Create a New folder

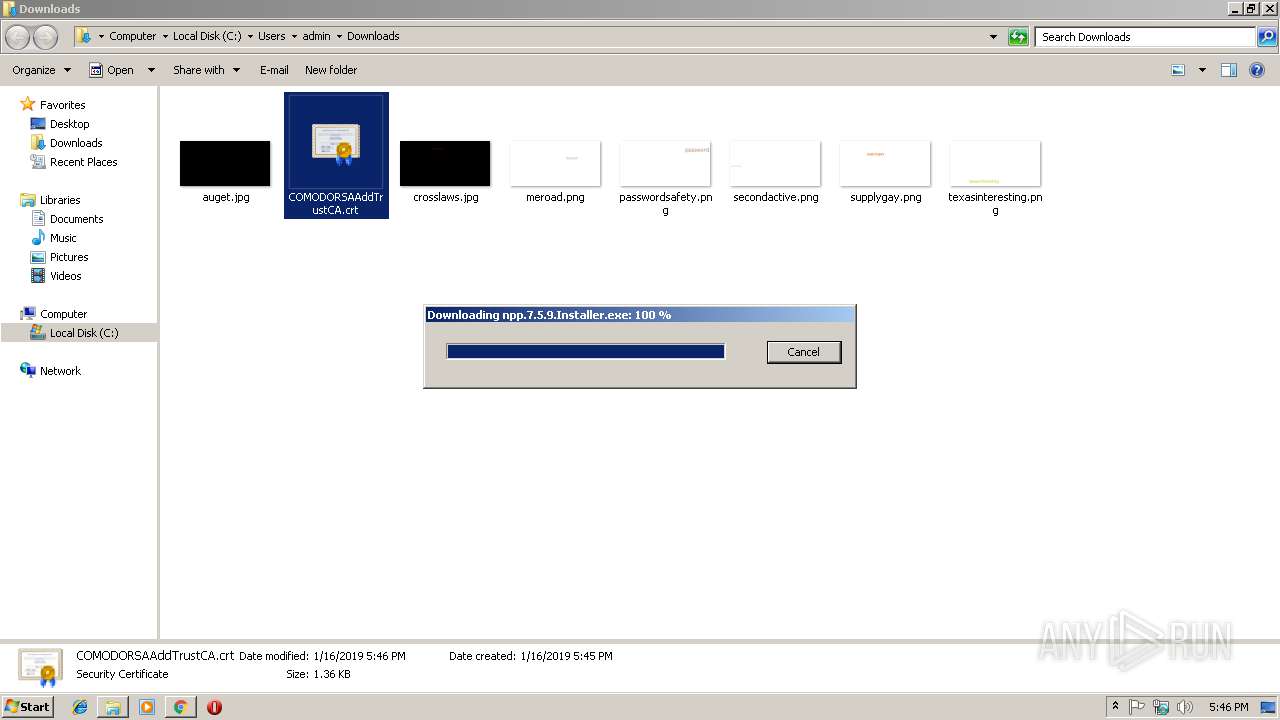click(331, 70)
